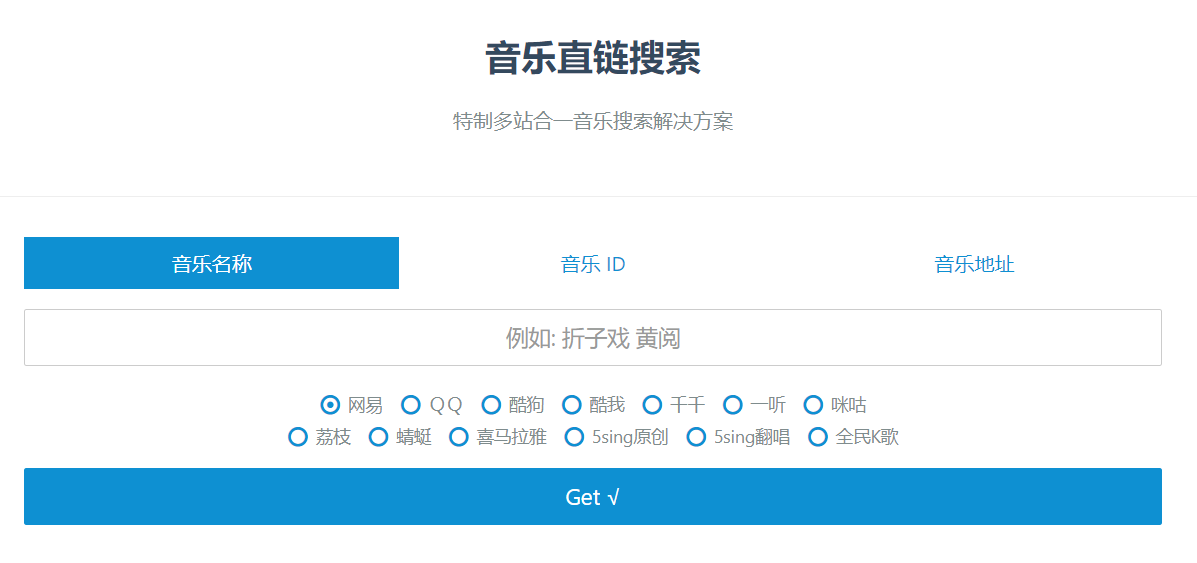The width and height of the screenshot is (1197, 563).
Task: Switch to the 音乐名称 tab
Action: click(x=211, y=264)
